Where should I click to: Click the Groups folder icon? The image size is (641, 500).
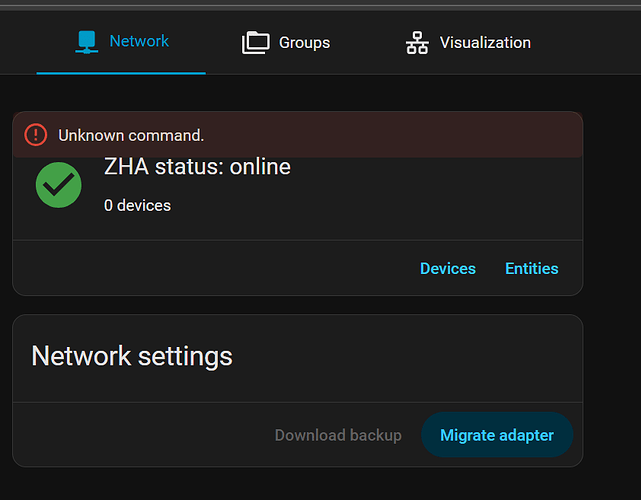pos(256,42)
